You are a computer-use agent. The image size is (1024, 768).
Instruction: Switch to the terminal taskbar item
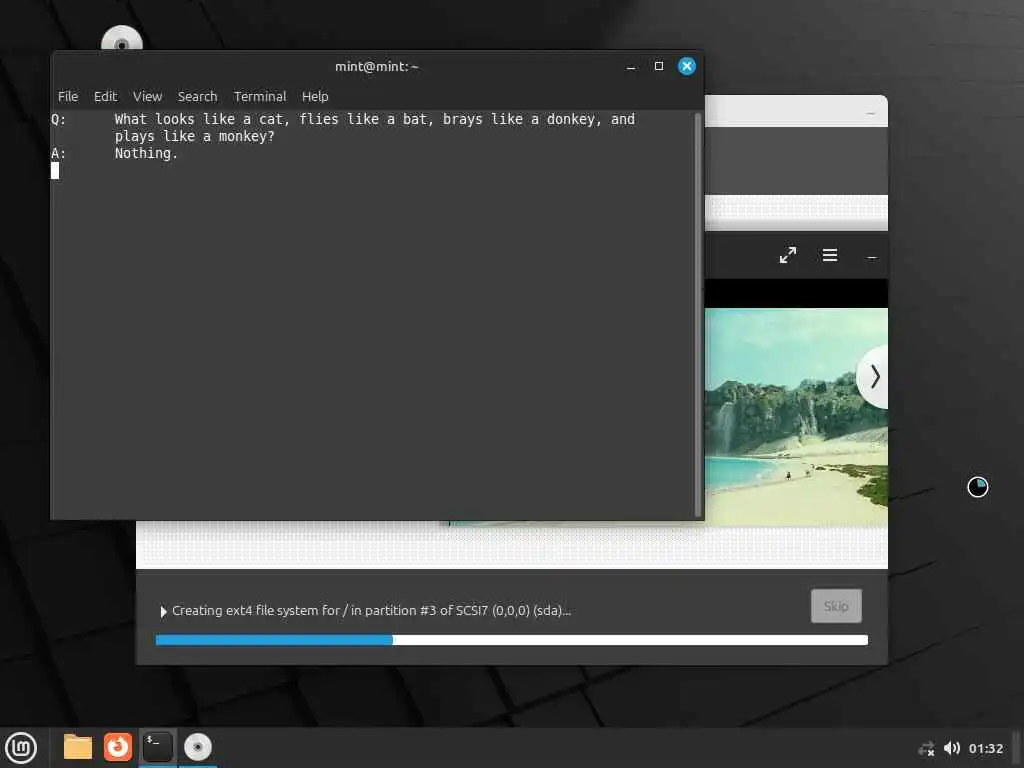coord(157,747)
